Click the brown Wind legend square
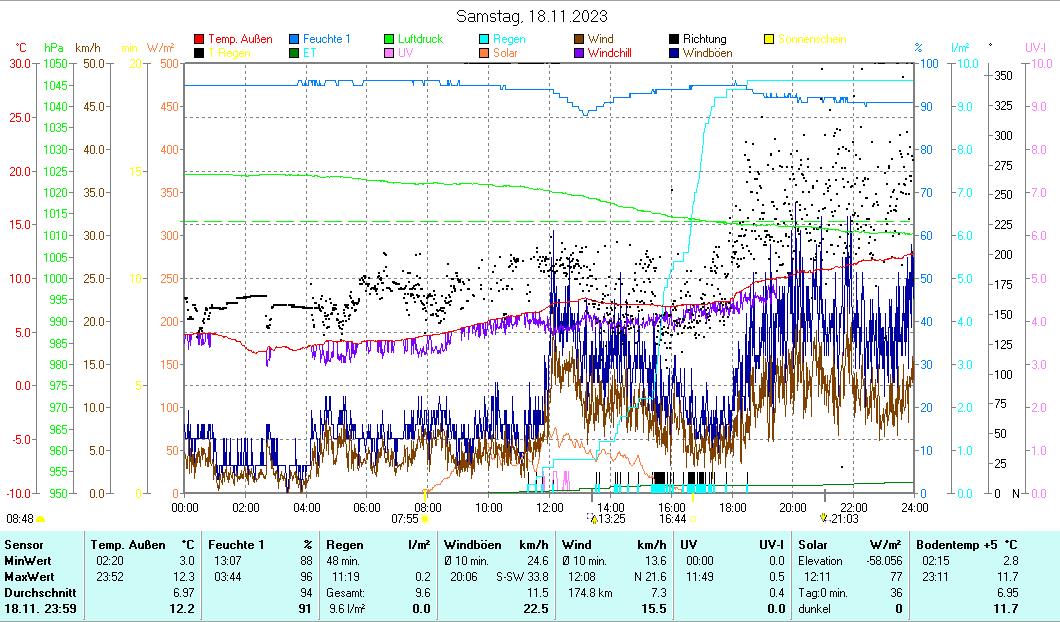This screenshot has width=1060, height=622. 580,40
